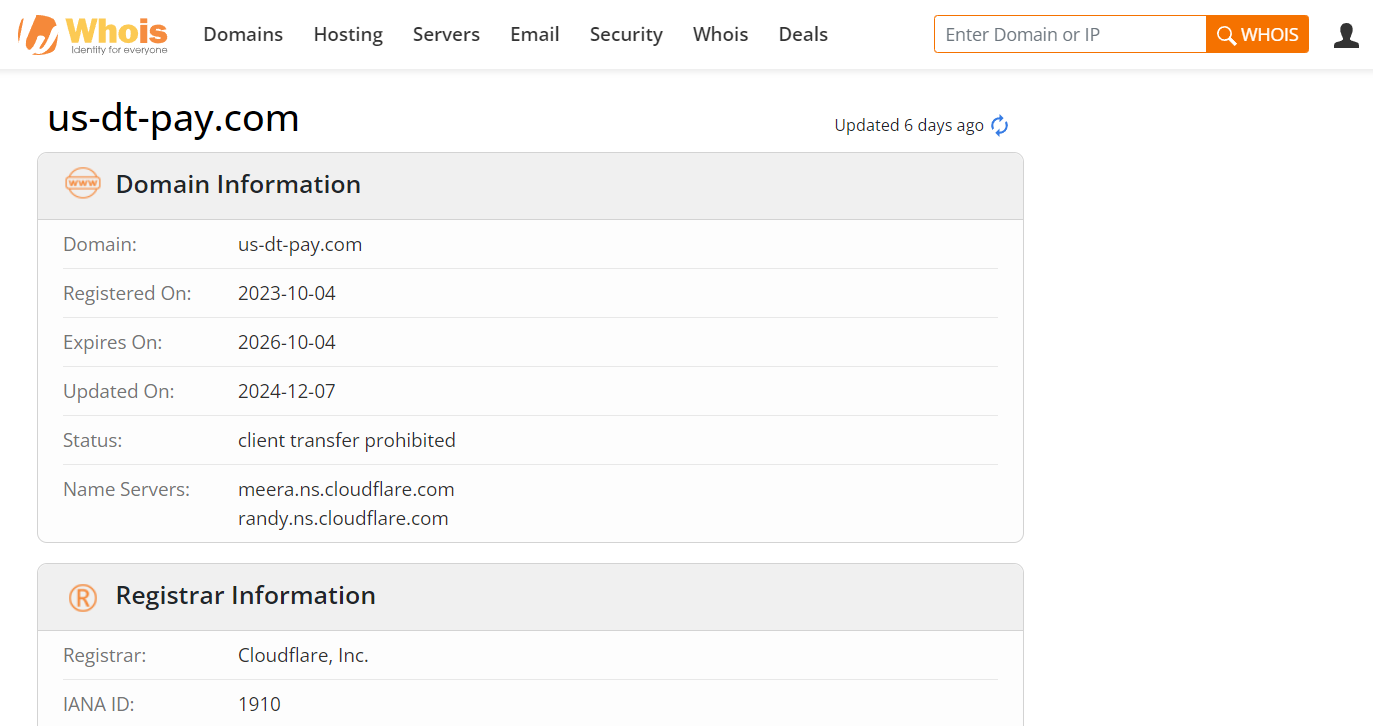
Task: Click the Name Servers label
Action: [x=126, y=489]
